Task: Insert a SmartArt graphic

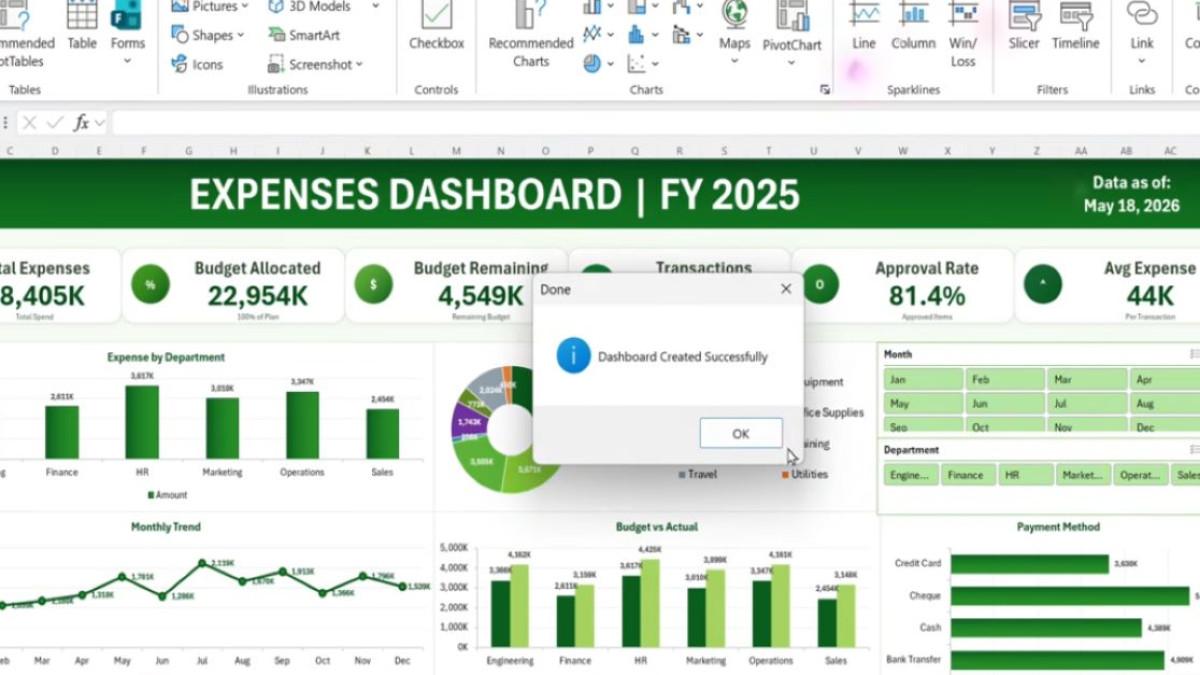Action: click(x=304, y=35)
